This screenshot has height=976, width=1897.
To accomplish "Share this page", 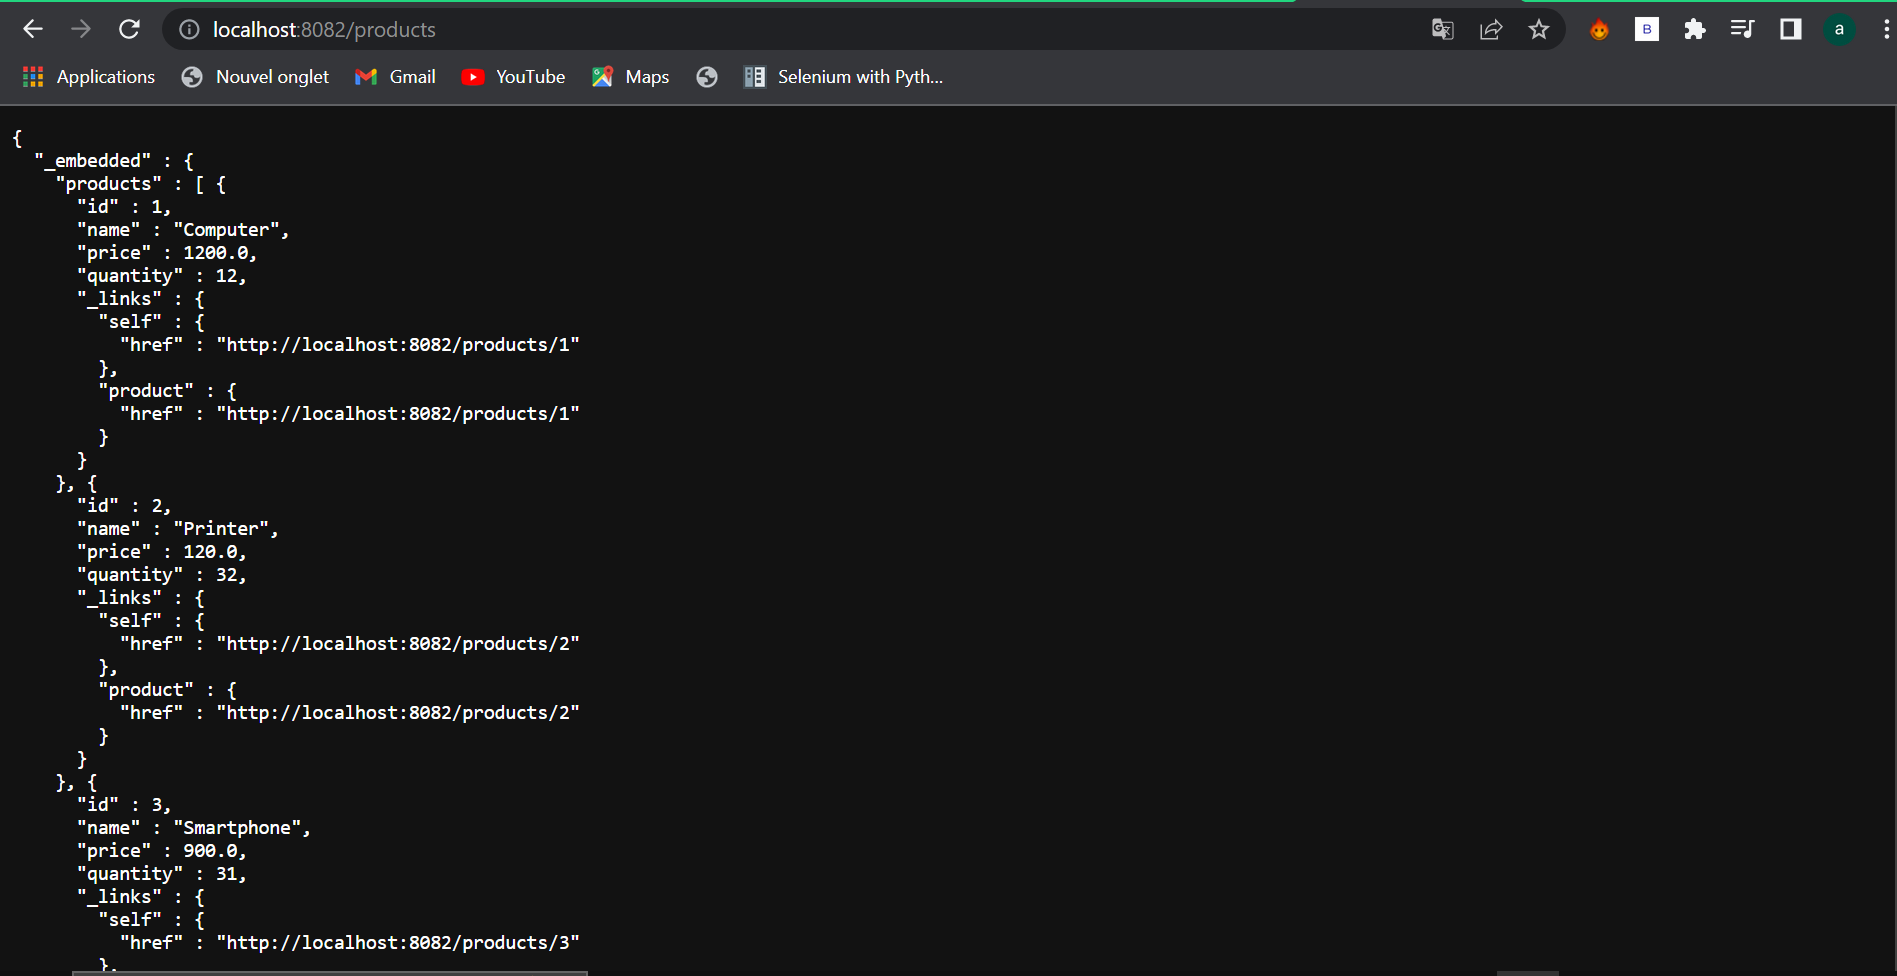I will (x=1490, y=29).
